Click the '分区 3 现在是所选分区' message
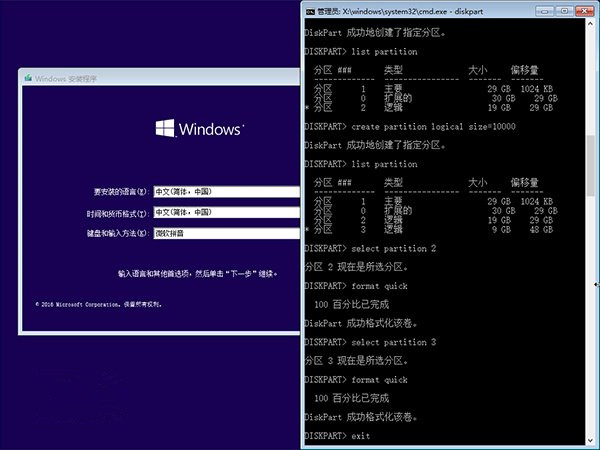This screenshot has height=450, width=600. click(x=356, y=361)
